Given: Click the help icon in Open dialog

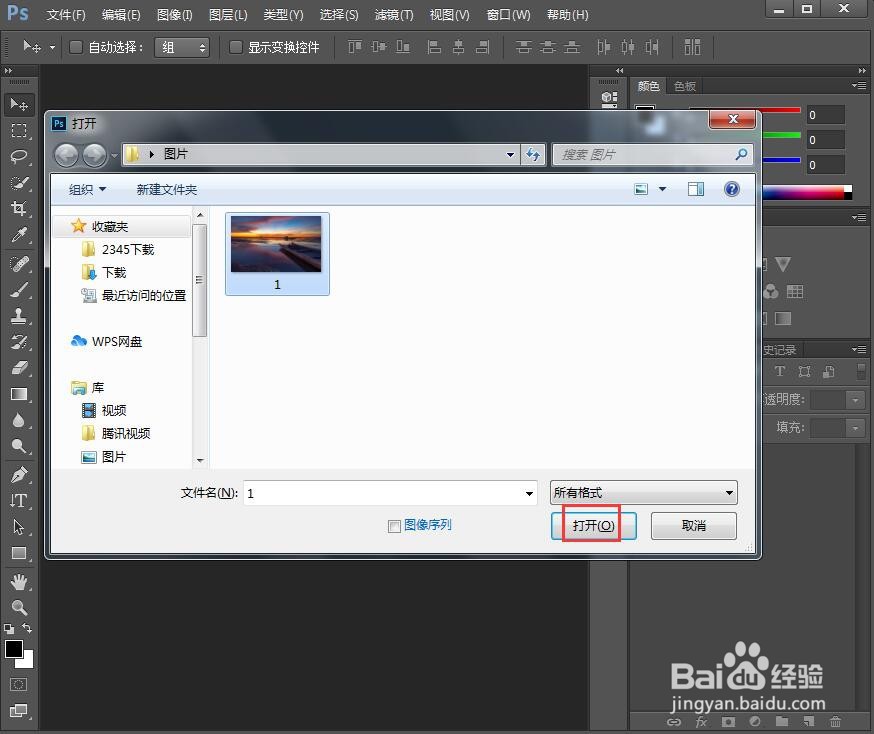Looking at the screenshot, I should coord(731,189).
